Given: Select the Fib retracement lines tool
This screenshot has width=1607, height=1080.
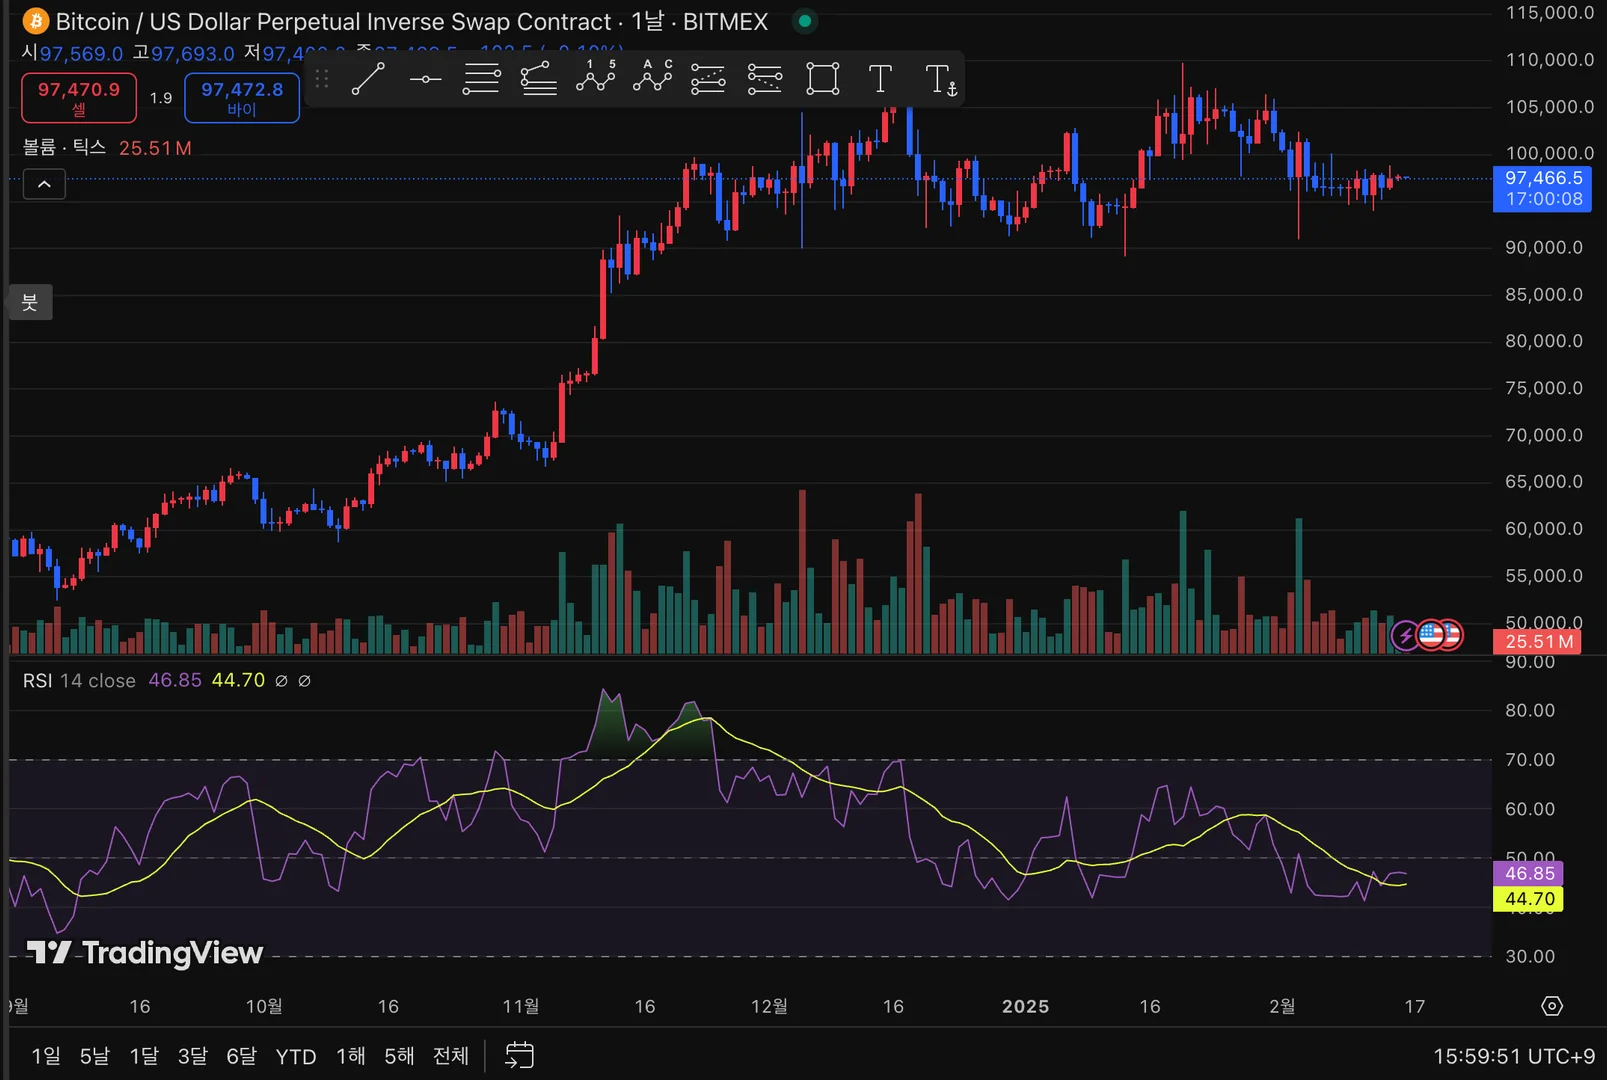Looking at the screenshot, I should 481,79.
